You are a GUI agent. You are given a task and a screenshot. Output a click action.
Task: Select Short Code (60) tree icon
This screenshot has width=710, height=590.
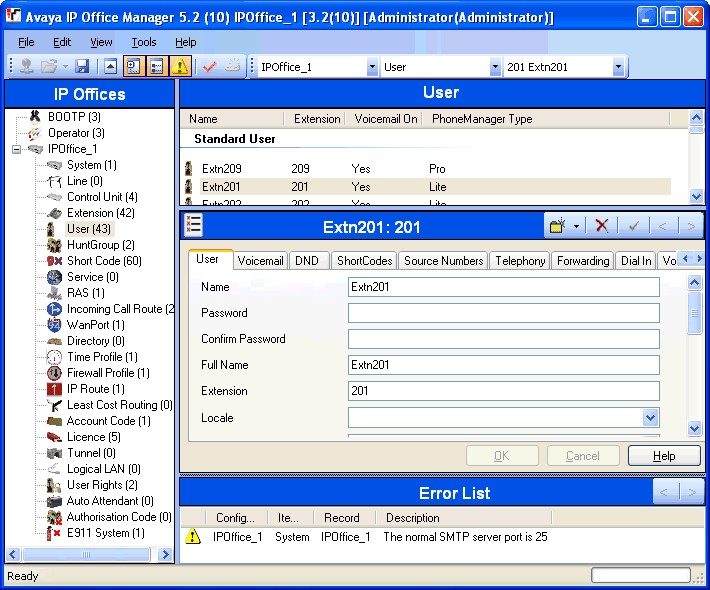tap(54, 261)
